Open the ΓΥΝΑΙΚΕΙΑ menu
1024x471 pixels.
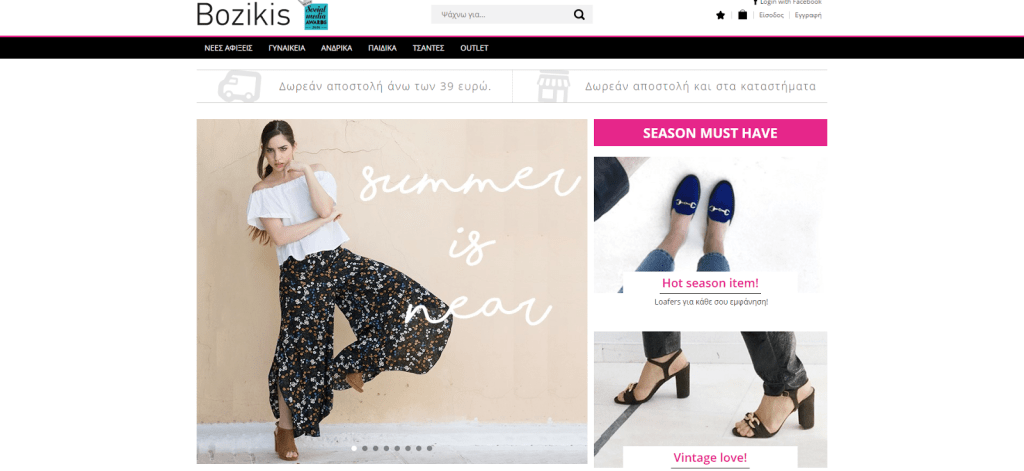coord(286,48)
